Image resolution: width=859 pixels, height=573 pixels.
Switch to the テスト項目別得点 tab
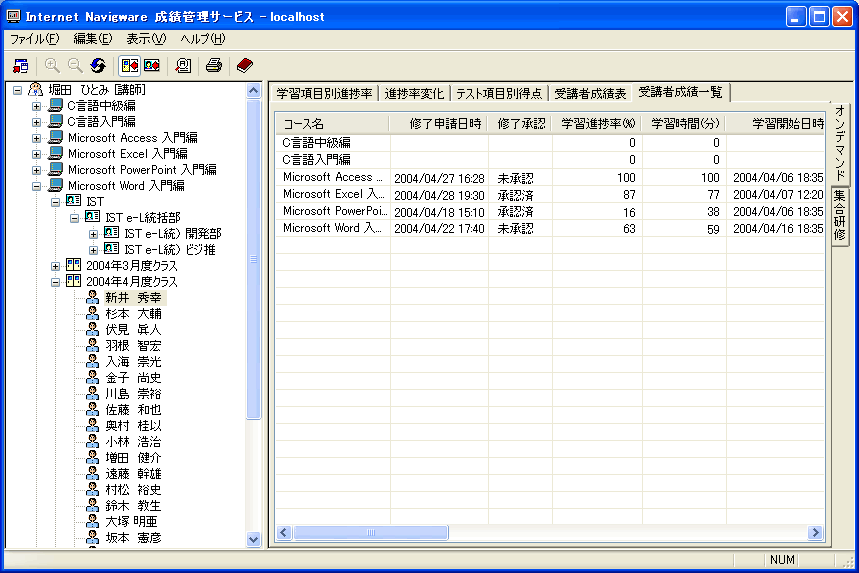(x=499, y=94)
